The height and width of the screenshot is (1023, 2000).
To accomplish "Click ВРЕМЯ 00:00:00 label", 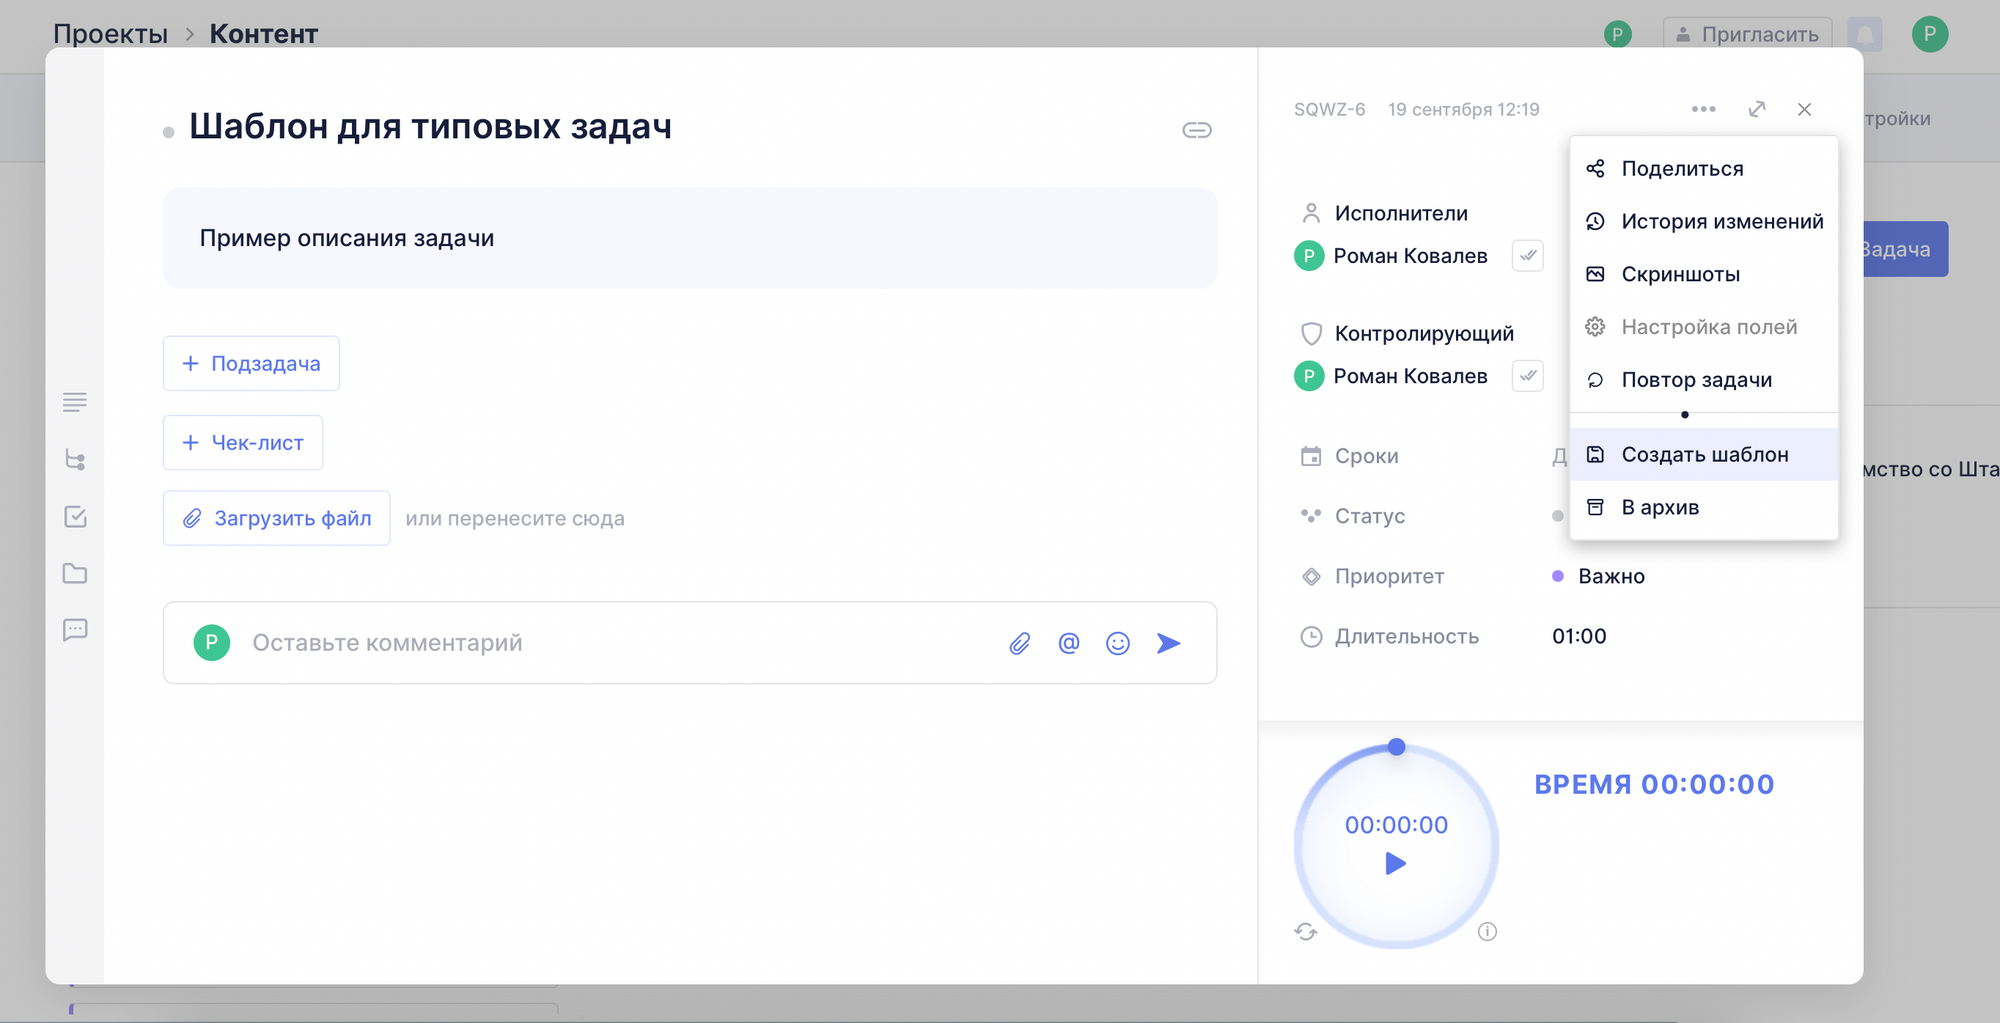I will click(x=1654, y=784).
